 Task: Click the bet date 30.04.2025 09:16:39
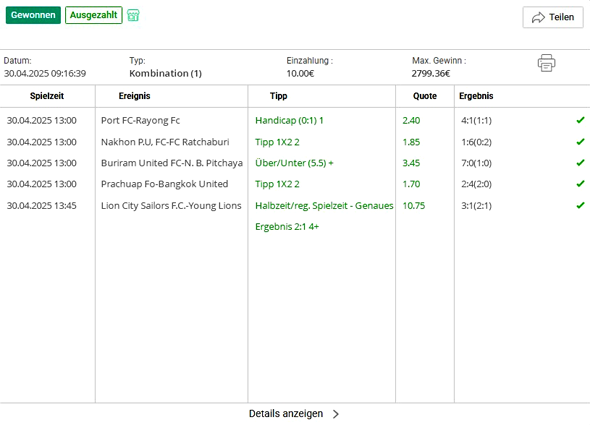pos(45,73)
